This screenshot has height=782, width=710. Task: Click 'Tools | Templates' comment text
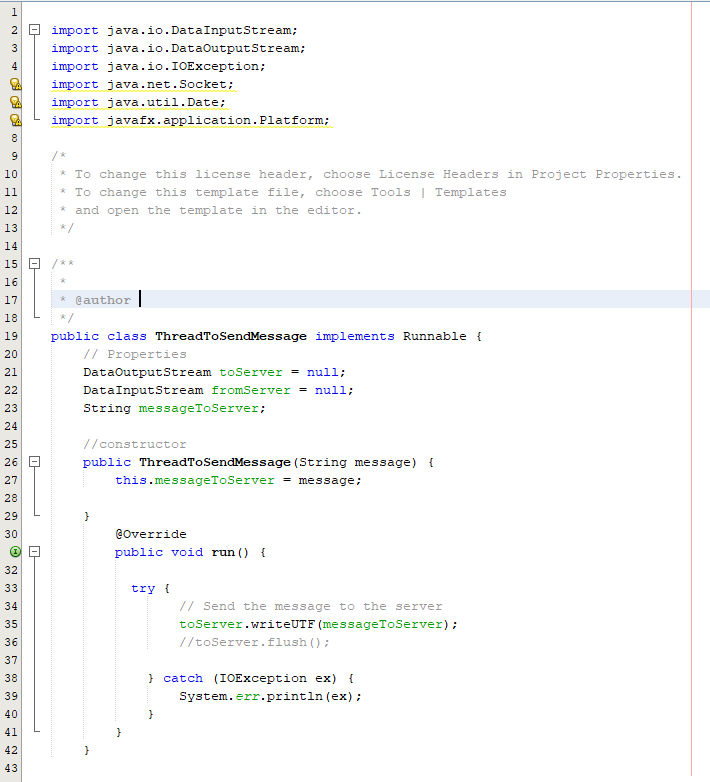click(438, 193)
